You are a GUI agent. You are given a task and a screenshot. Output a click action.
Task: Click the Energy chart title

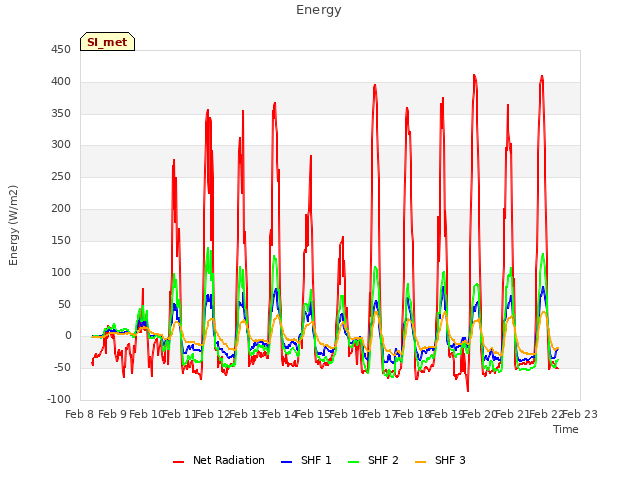click(x=319, y=10)
